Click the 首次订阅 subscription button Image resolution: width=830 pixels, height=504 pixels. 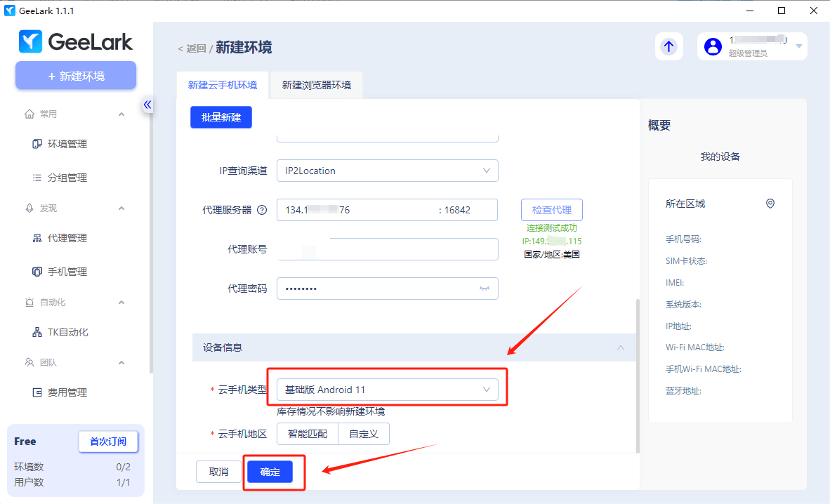coord(108,441)
